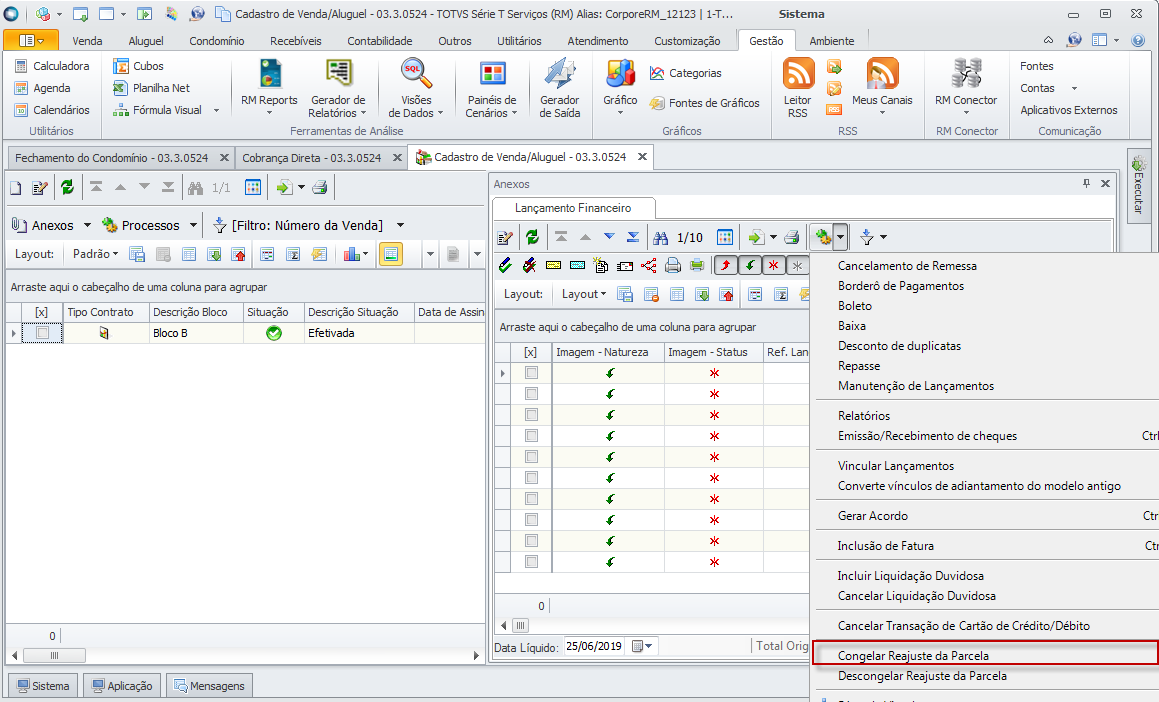Open Leitor RSS

(x=798, y=87)
